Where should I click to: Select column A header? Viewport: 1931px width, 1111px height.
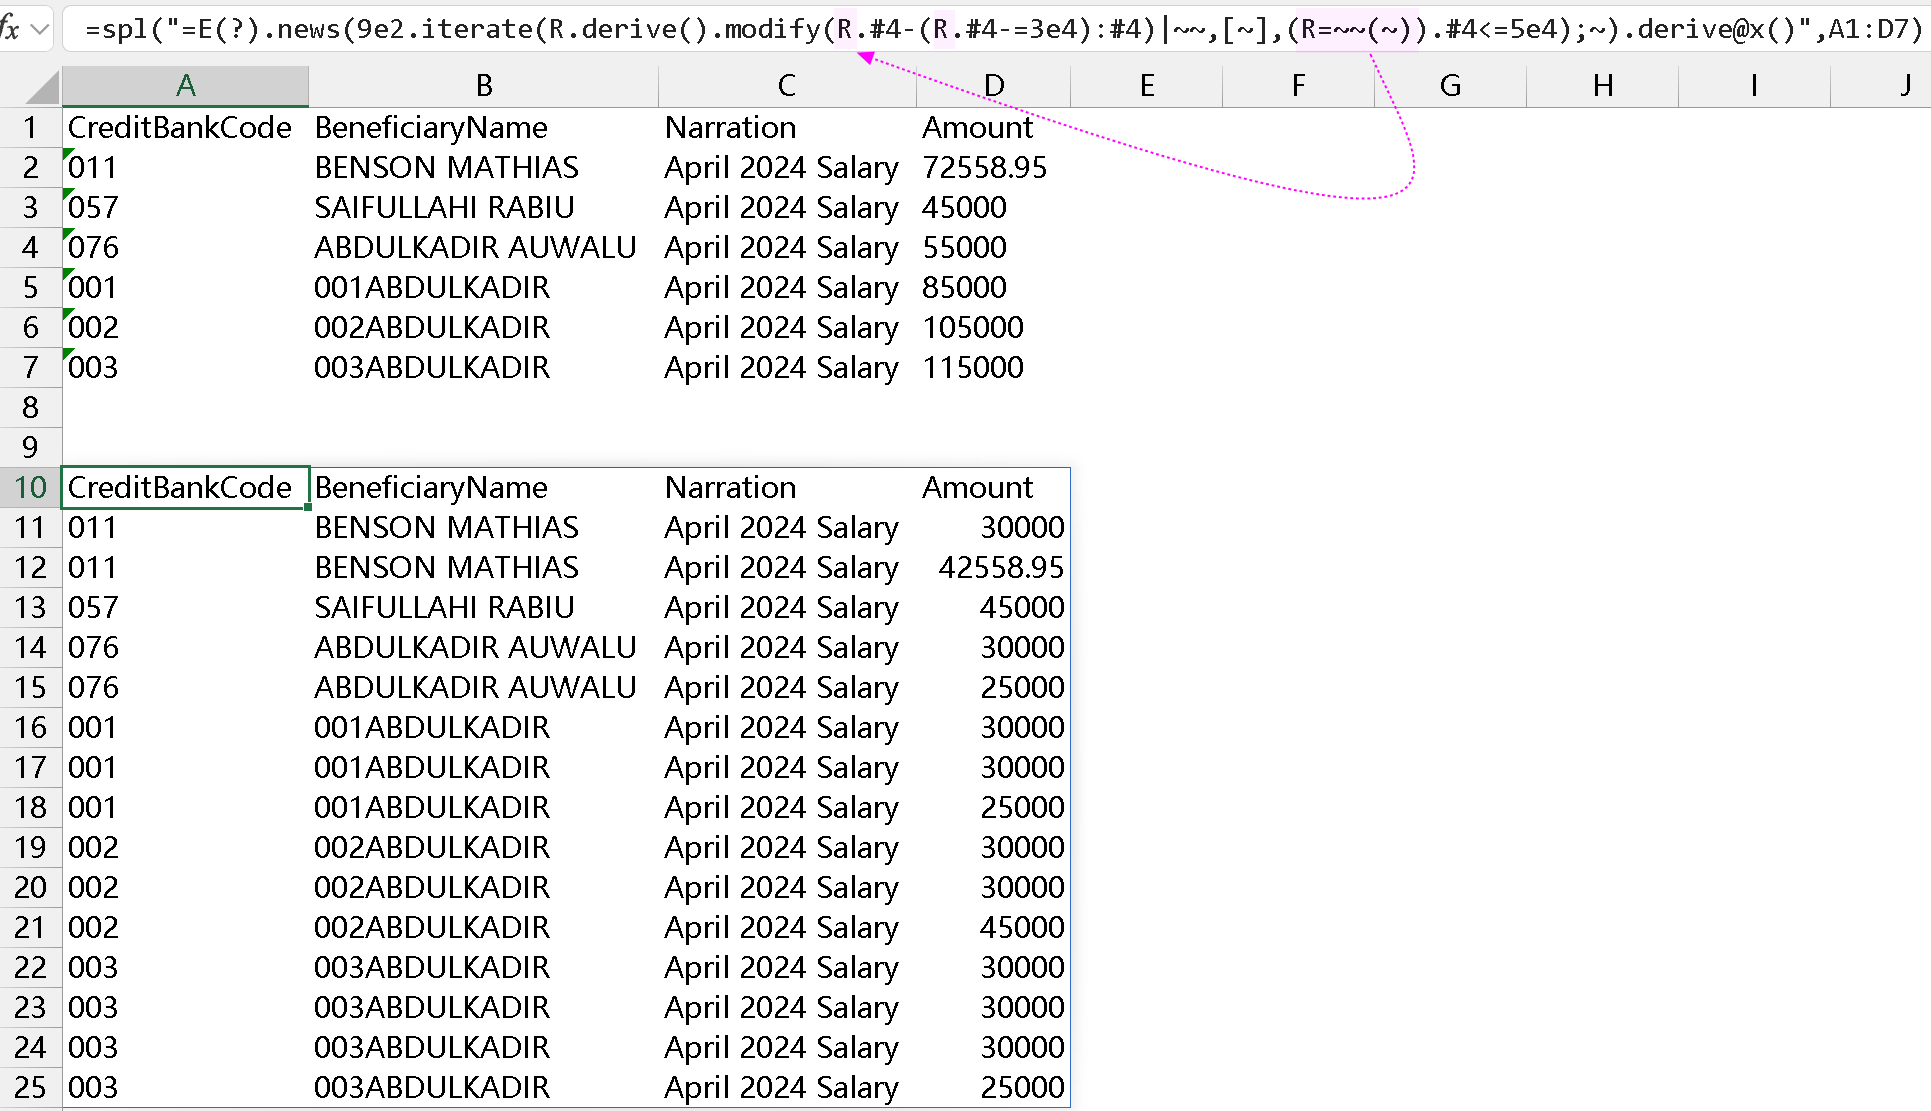tap(185, 86)
